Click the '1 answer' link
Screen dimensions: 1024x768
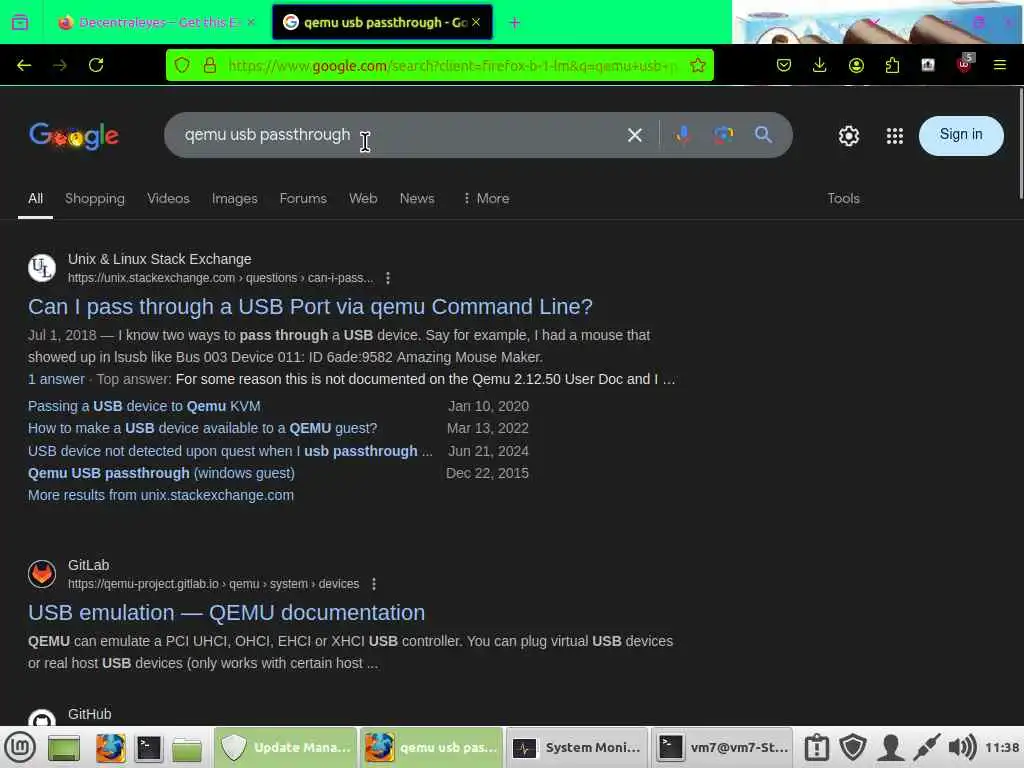pyautogui.click(x=56, y=379)
